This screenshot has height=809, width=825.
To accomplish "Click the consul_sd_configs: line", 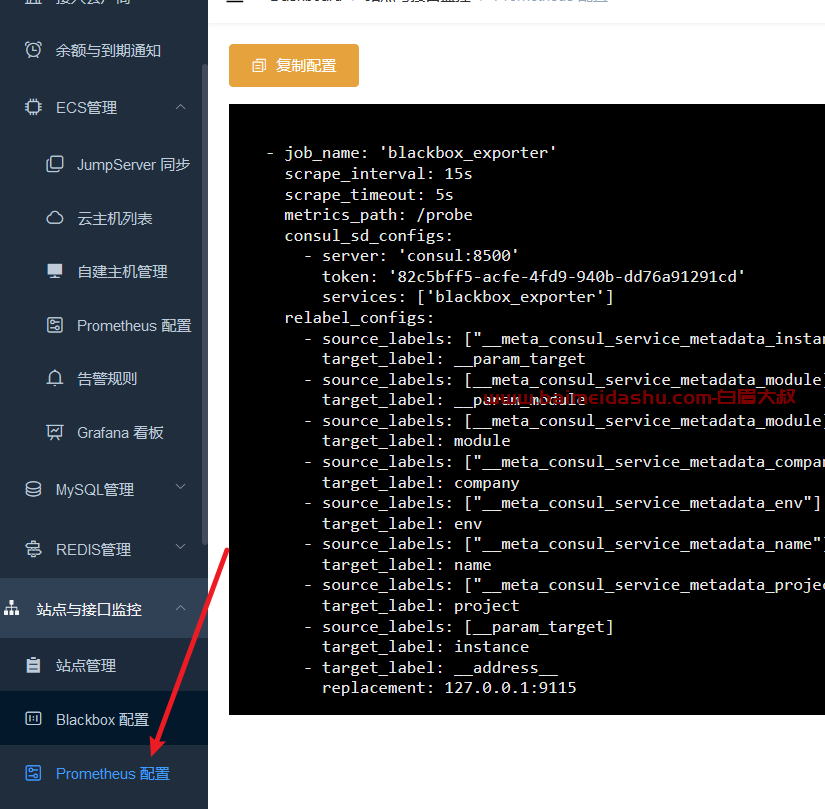I will [x=368, y=236].
